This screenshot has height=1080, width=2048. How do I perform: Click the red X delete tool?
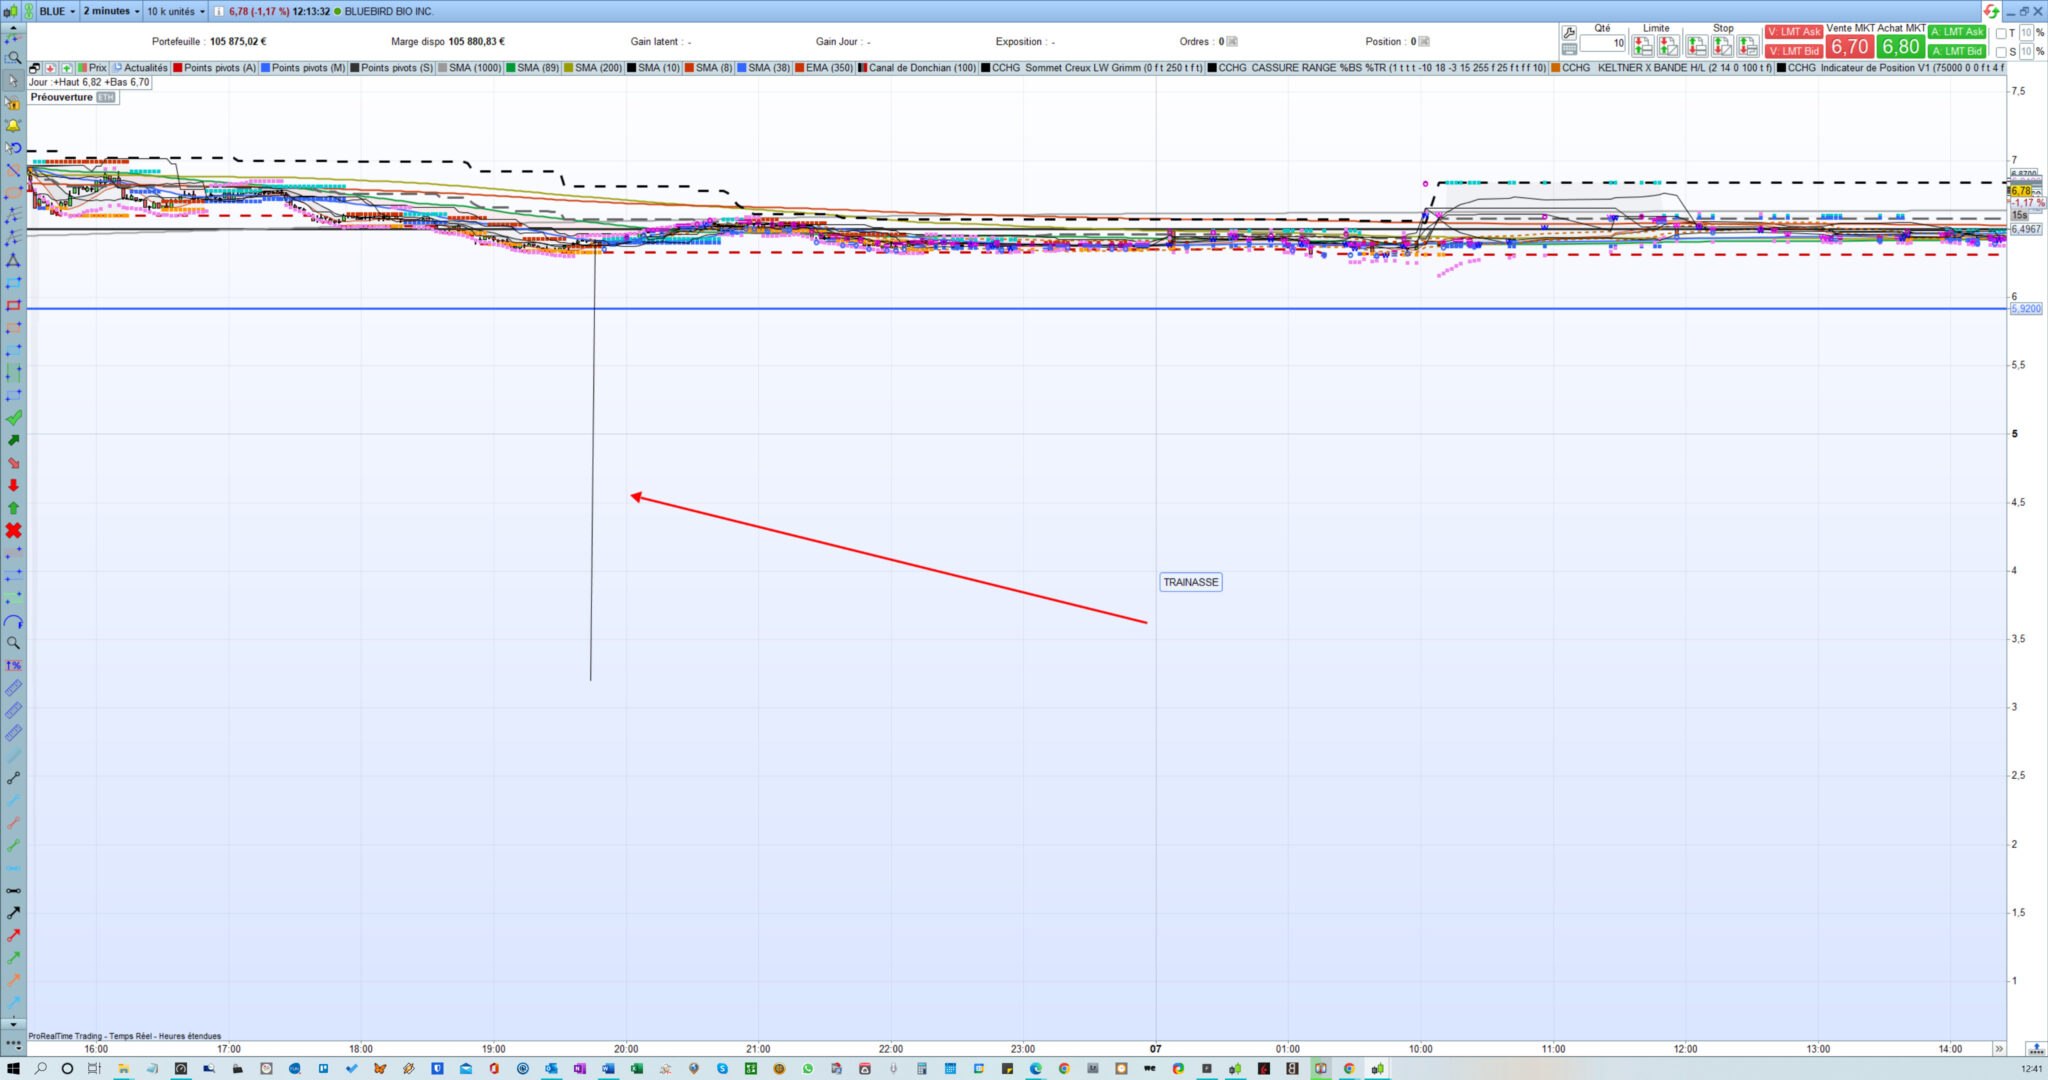(x=13, y=531)
